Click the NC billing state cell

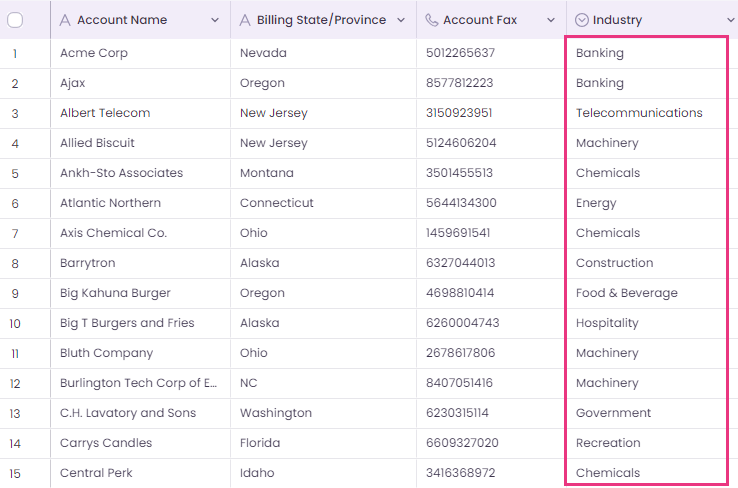click(x=323, y=383)
